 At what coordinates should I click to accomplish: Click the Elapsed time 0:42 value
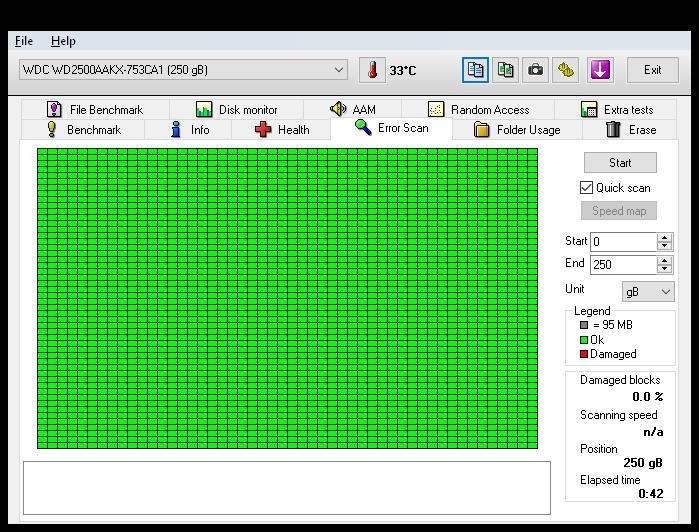click(650, 494)
